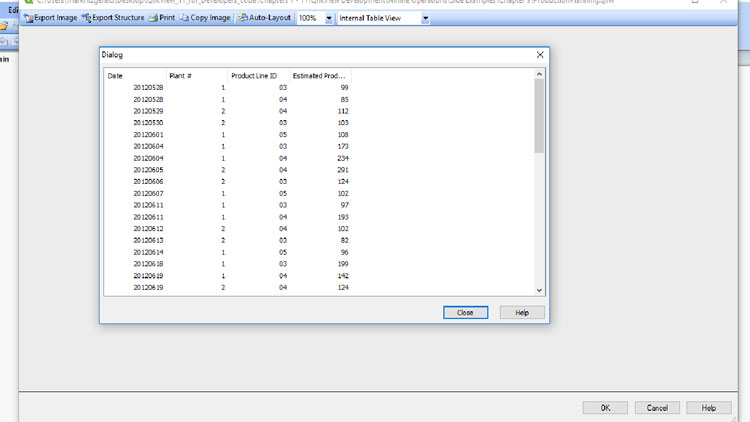Select the date cell 20120530
The width and height of the screenshot is (750, 422).
coord(148,123)
